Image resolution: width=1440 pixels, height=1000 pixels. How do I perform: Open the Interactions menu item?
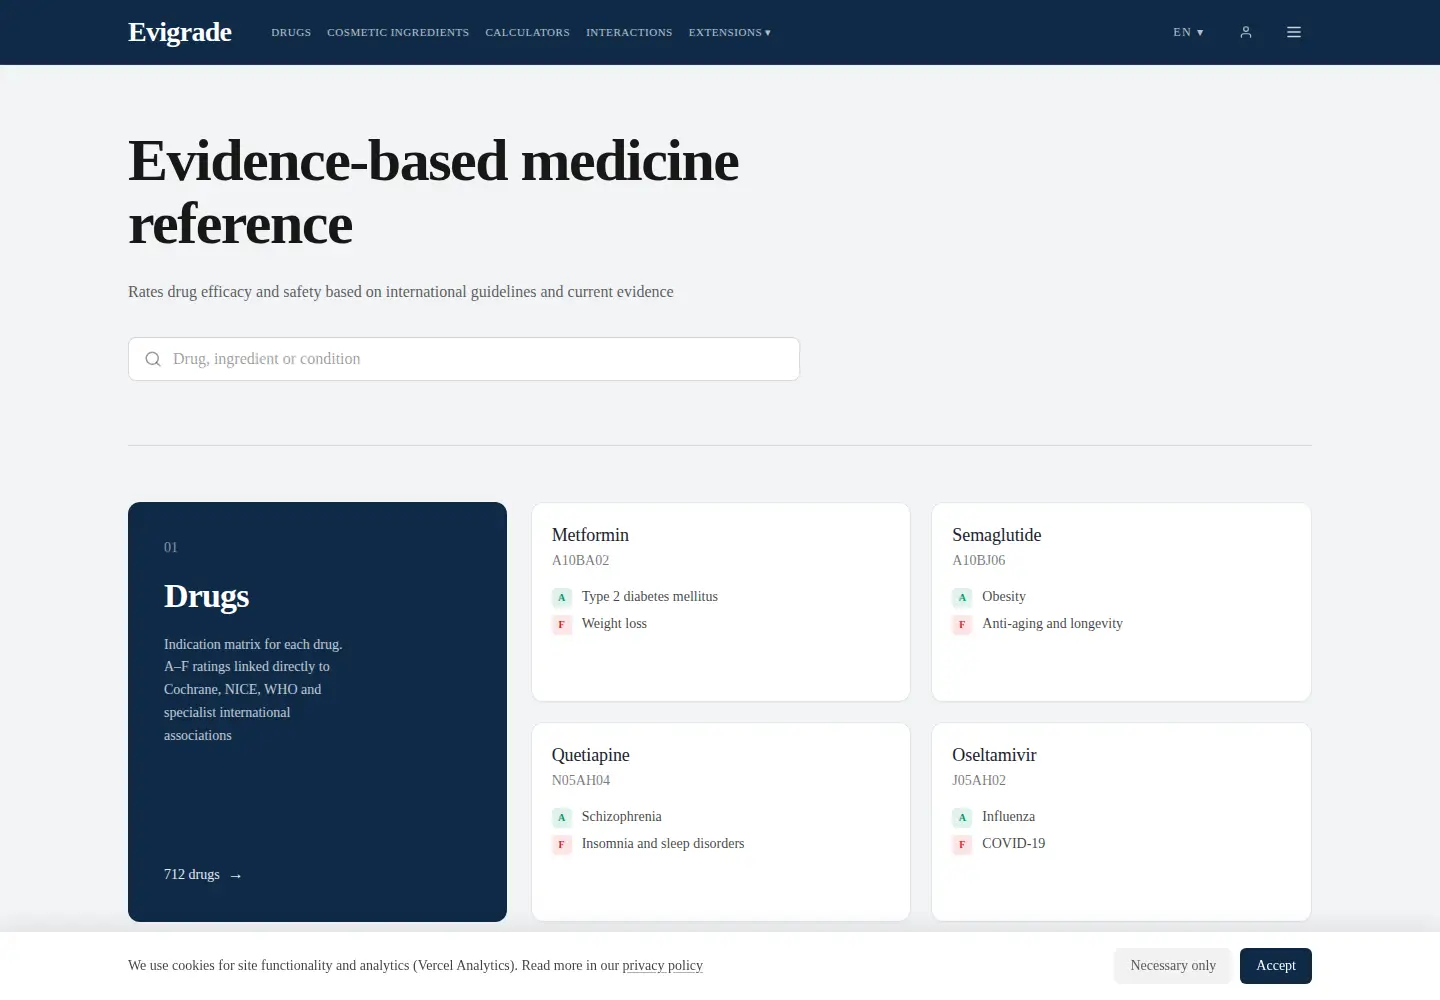[629, 32]
